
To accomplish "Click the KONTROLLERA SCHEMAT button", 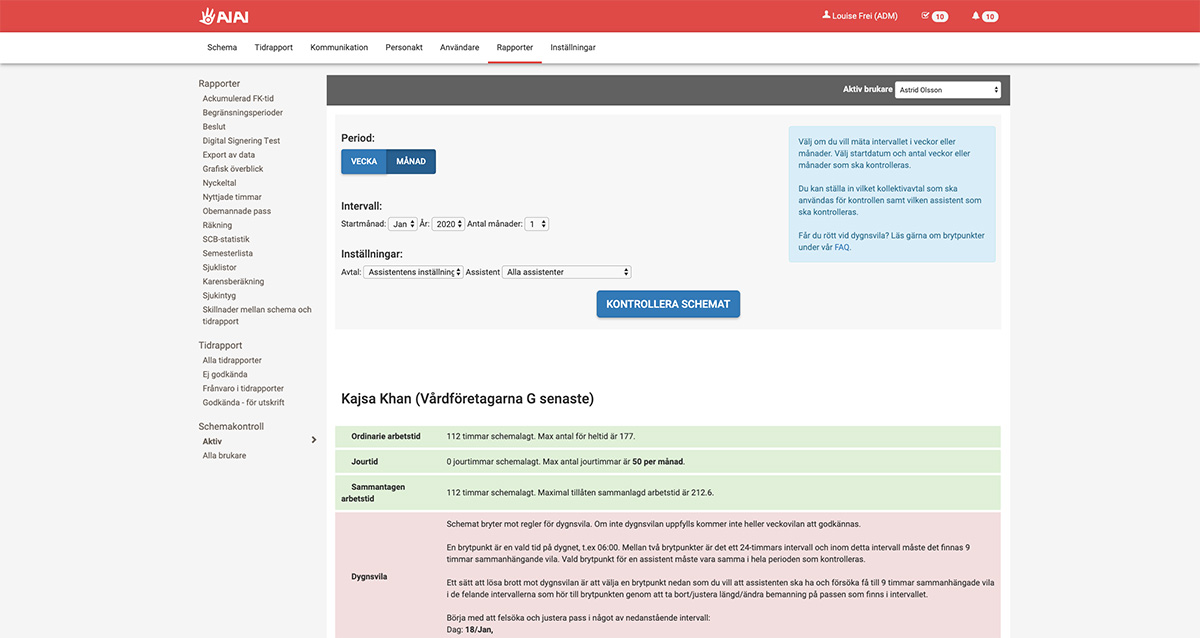I will pos(668,304).
